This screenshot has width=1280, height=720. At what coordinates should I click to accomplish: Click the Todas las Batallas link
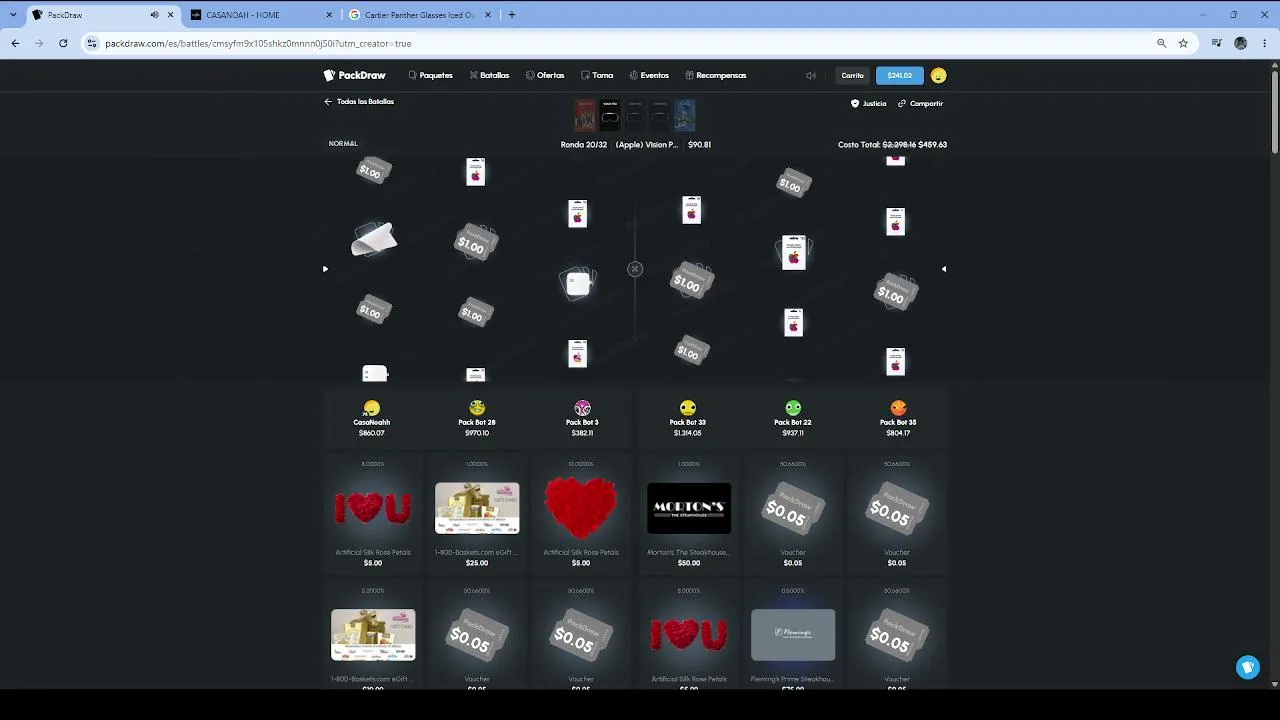click(x=359, y=102)
